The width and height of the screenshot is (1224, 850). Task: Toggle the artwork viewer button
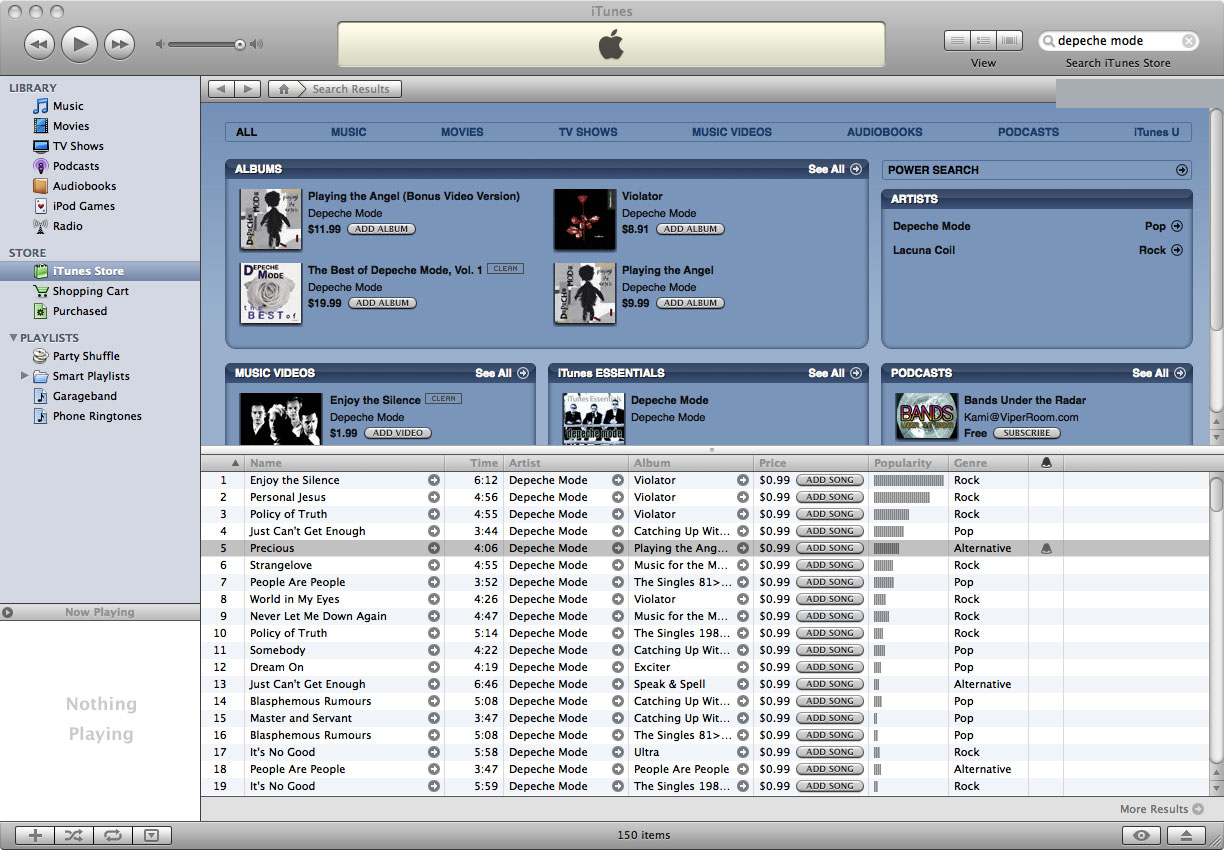151,835
